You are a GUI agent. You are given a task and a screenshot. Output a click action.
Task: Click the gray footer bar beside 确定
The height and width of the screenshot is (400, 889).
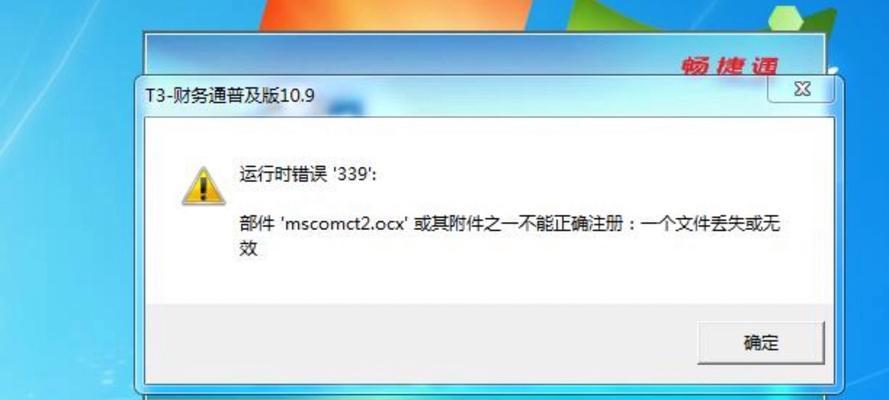(420, 343)
